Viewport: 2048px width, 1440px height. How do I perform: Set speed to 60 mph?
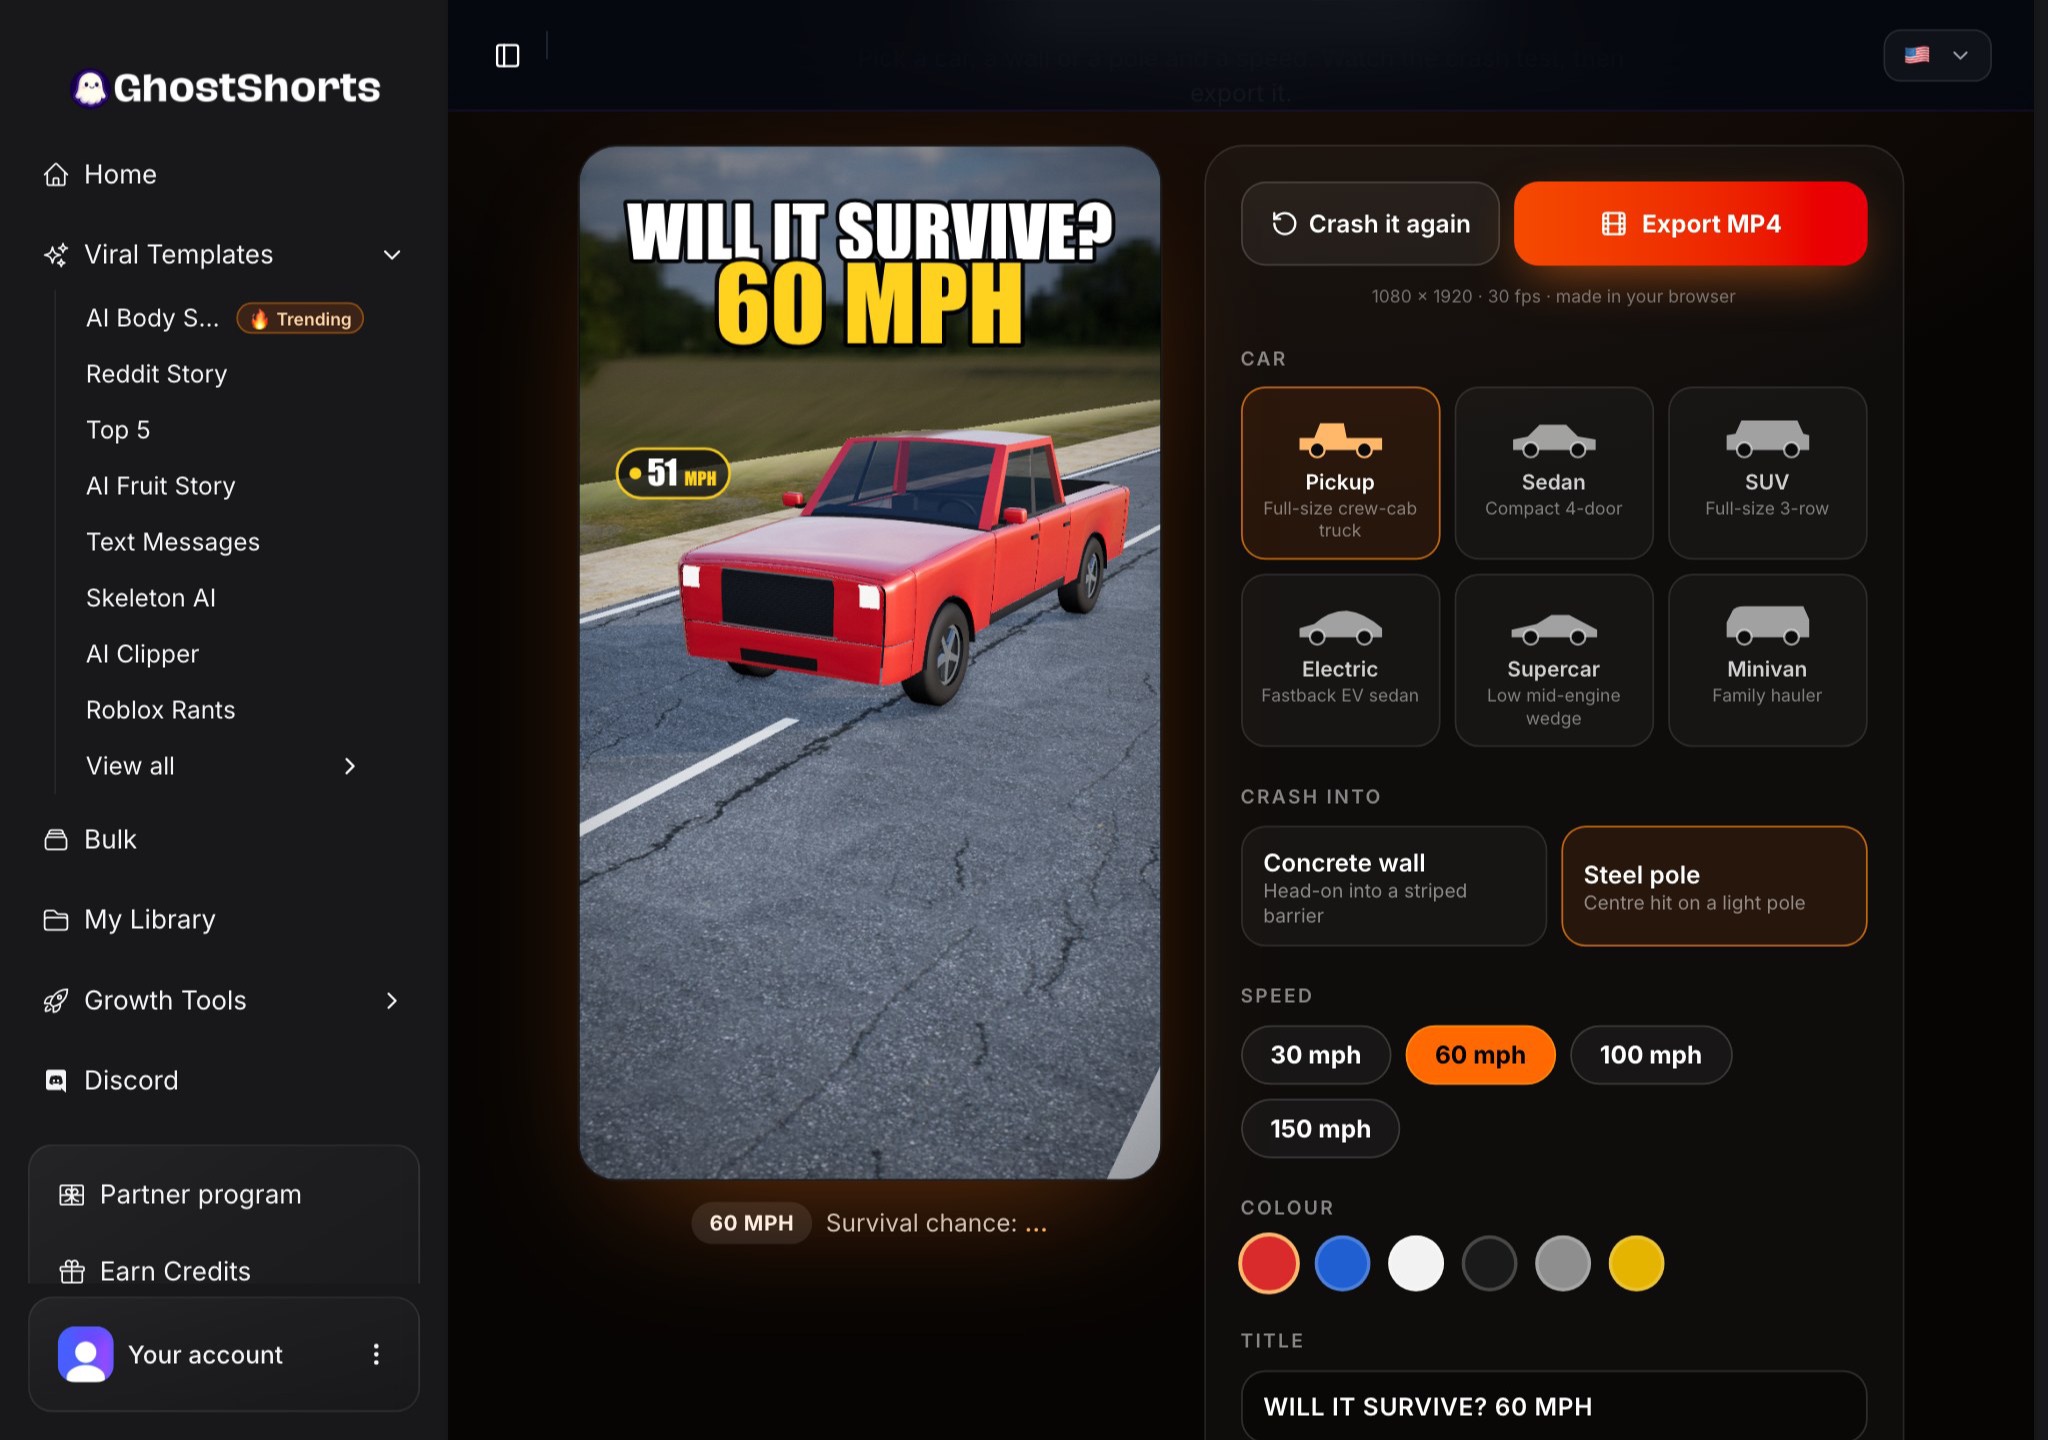(x=1480, y=1055)
